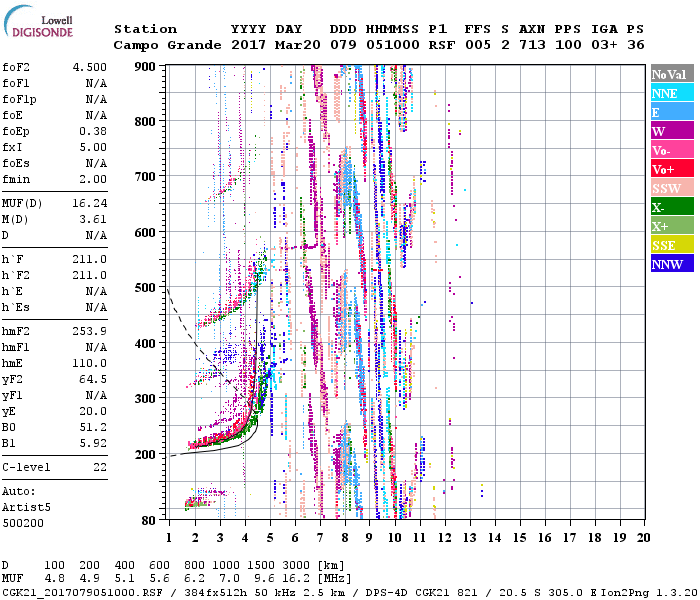Viewport: 700px width, 600px height.
Task: Click the PPS value 100
Action: pos(568,45)
